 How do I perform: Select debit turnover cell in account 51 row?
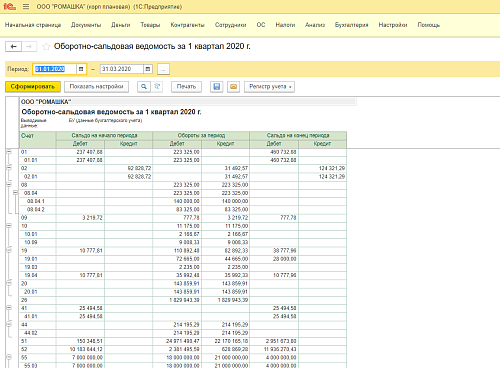[x=177, y=341]
